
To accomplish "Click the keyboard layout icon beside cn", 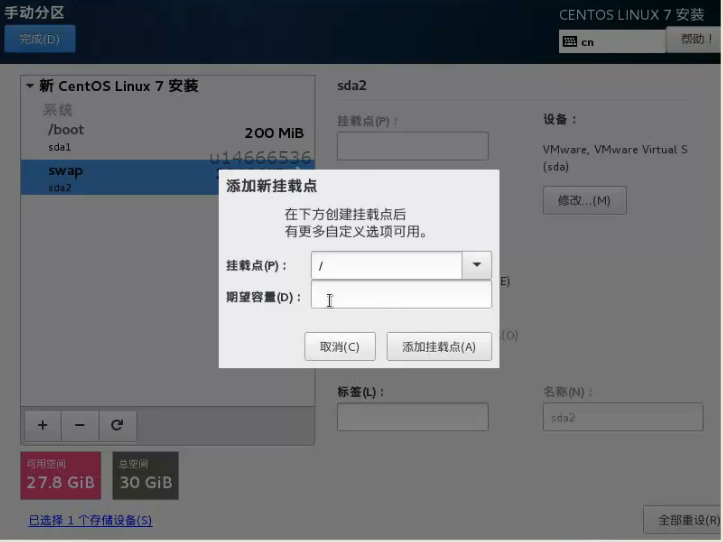I will coord(570,42).
